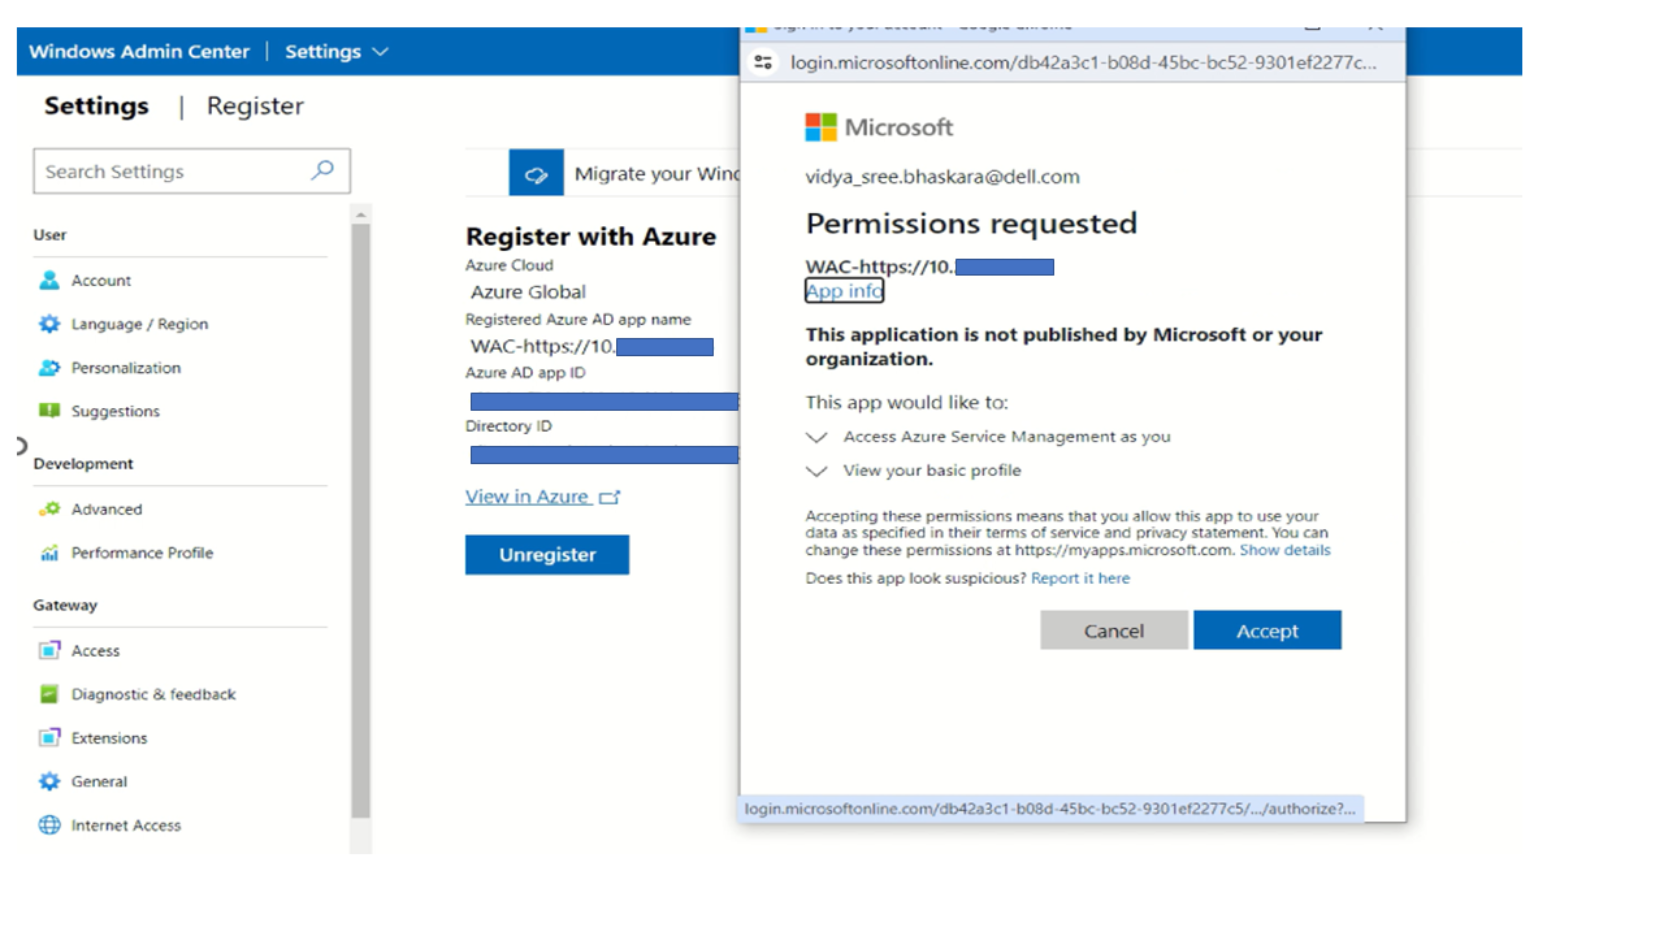Expand View your basic profile permission
Image resolution: width=1664 pixels, height=937 pixels.
tap(817, 471)
